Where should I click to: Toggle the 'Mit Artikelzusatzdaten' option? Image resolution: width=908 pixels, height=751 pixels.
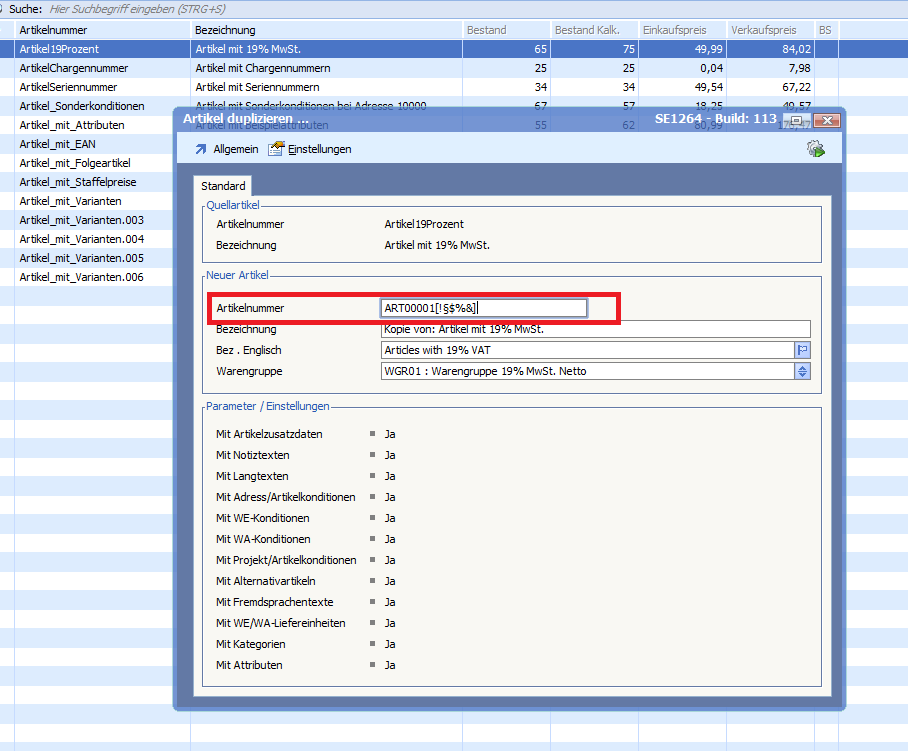[390, 434]
